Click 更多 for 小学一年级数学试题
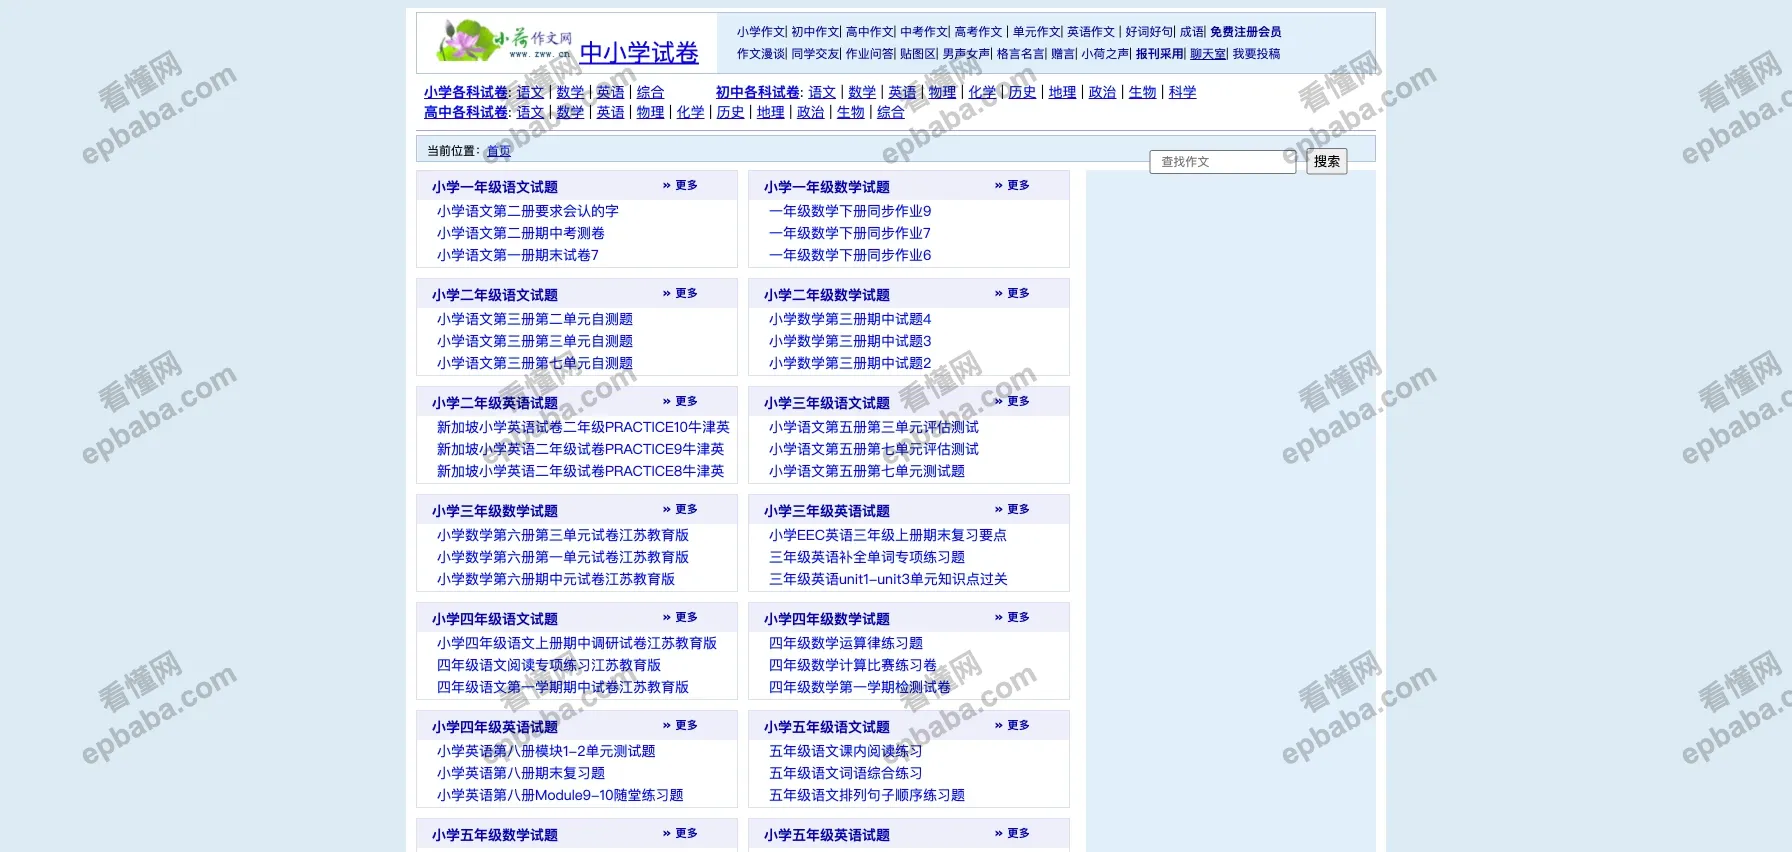1792x852 pixels. pos(1018,185)
